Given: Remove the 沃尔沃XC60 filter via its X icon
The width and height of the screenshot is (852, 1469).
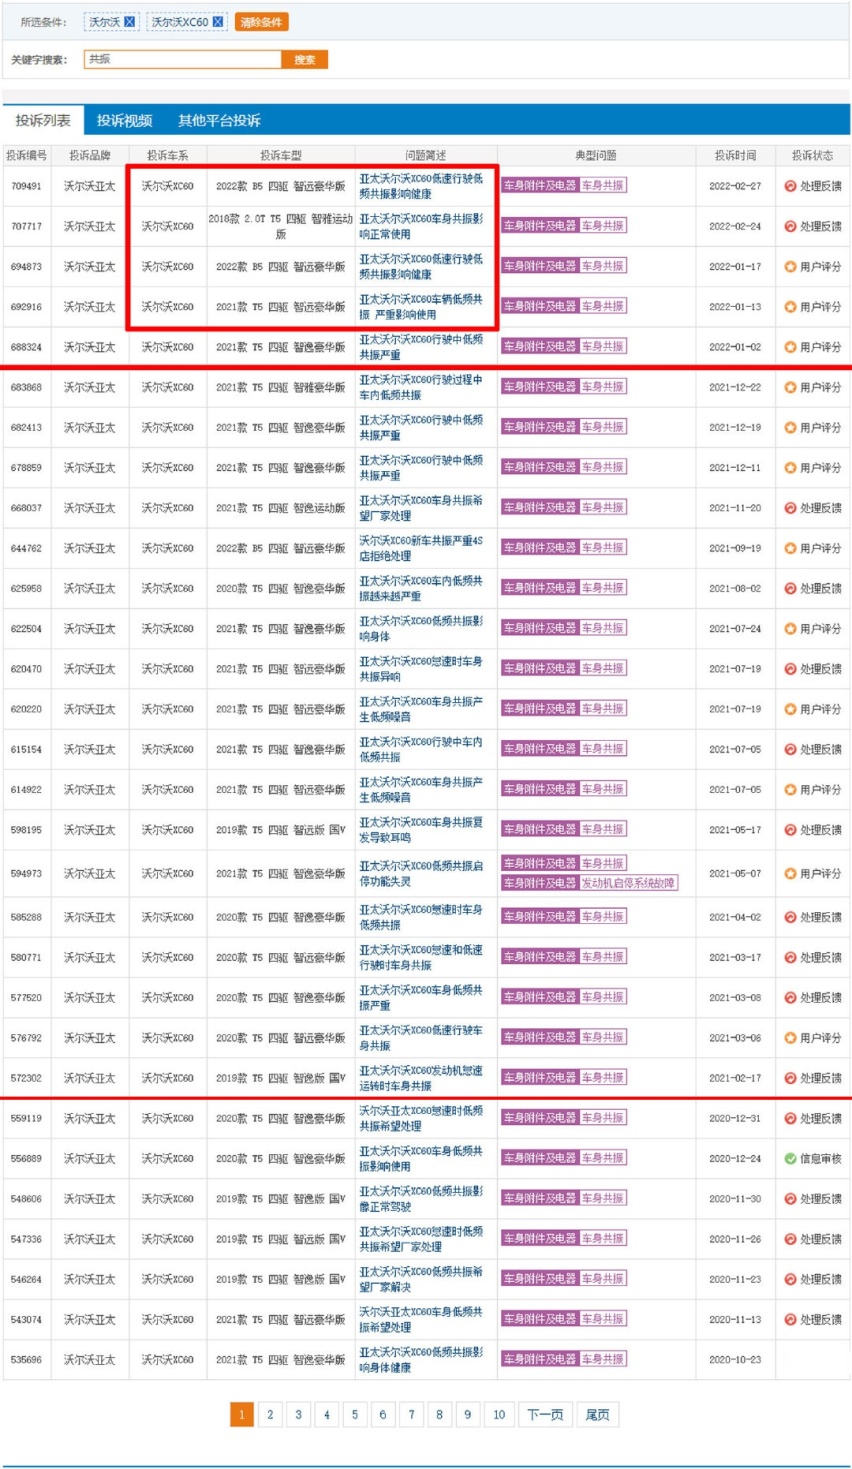Looking at the screenshot, I should tap(218, 22).
